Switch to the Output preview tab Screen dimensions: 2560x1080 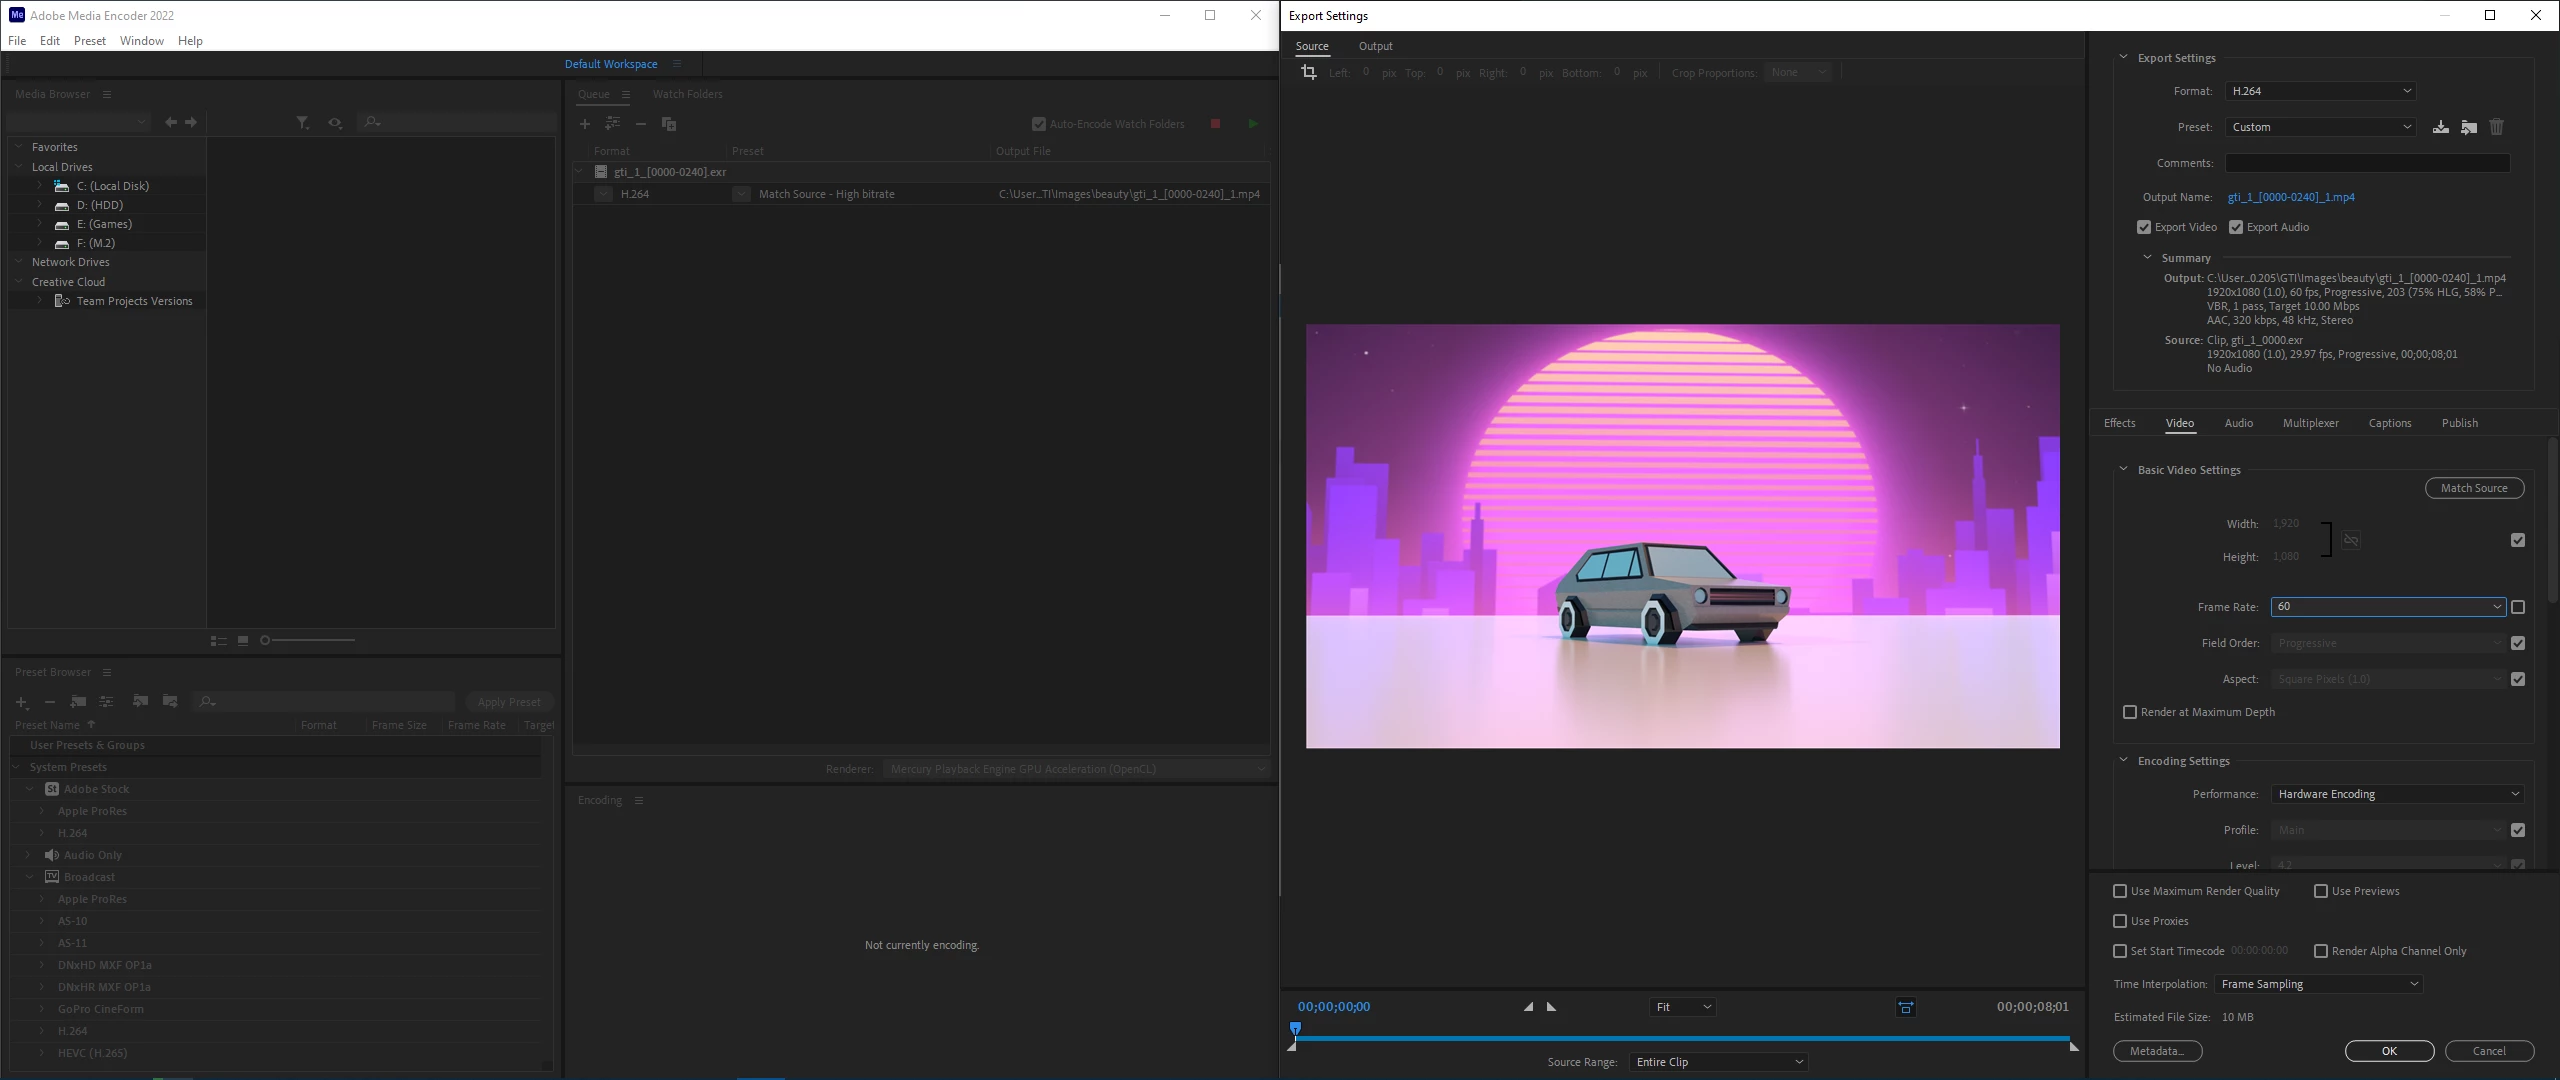[1375, 46]
